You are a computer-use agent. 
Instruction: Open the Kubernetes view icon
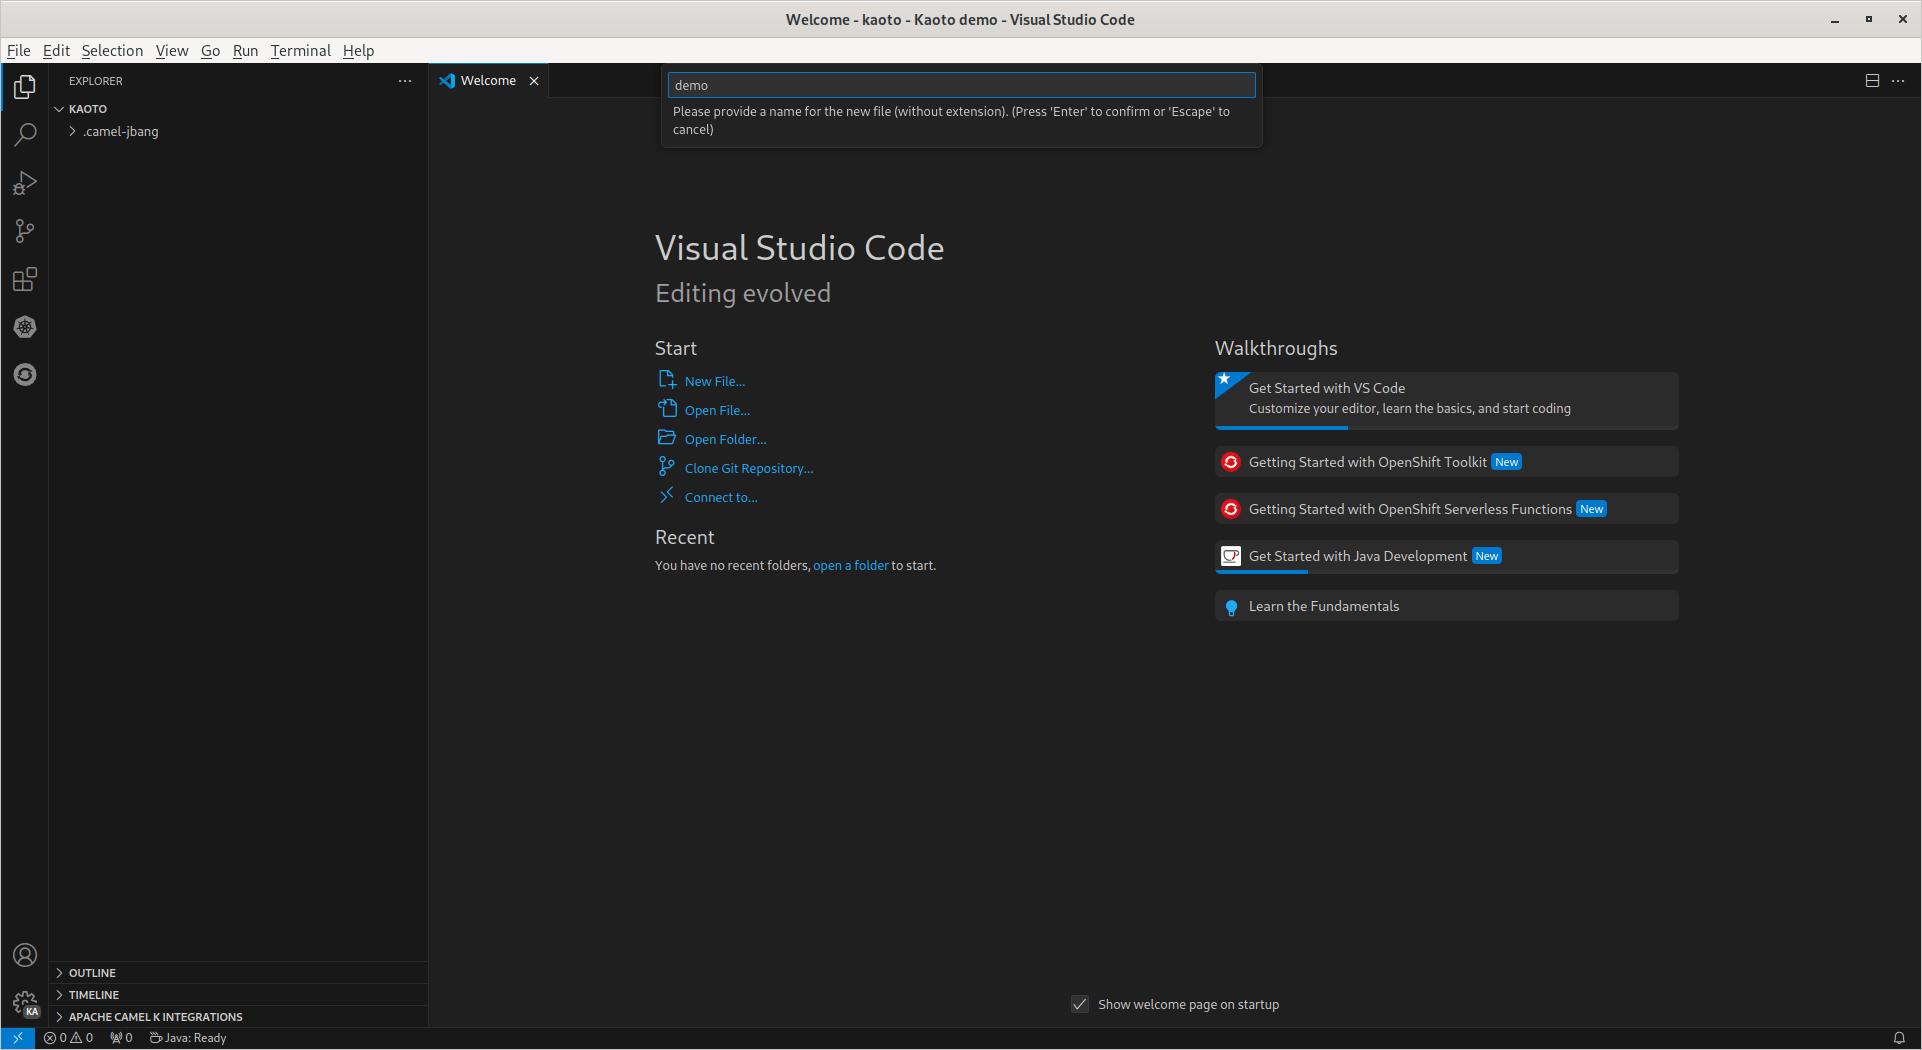tap(25, 327)
